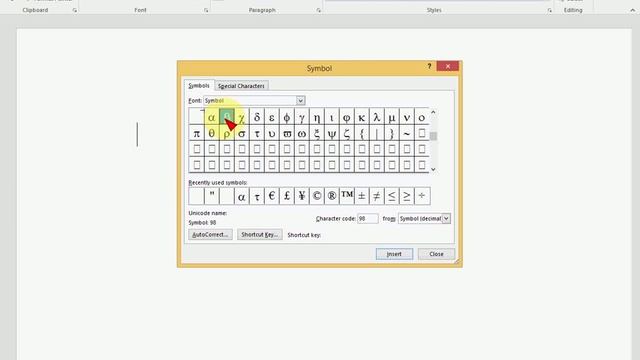640x360 pixels.
Task: Select the copyright sign from recently used symbols
Action: (317, 196)
